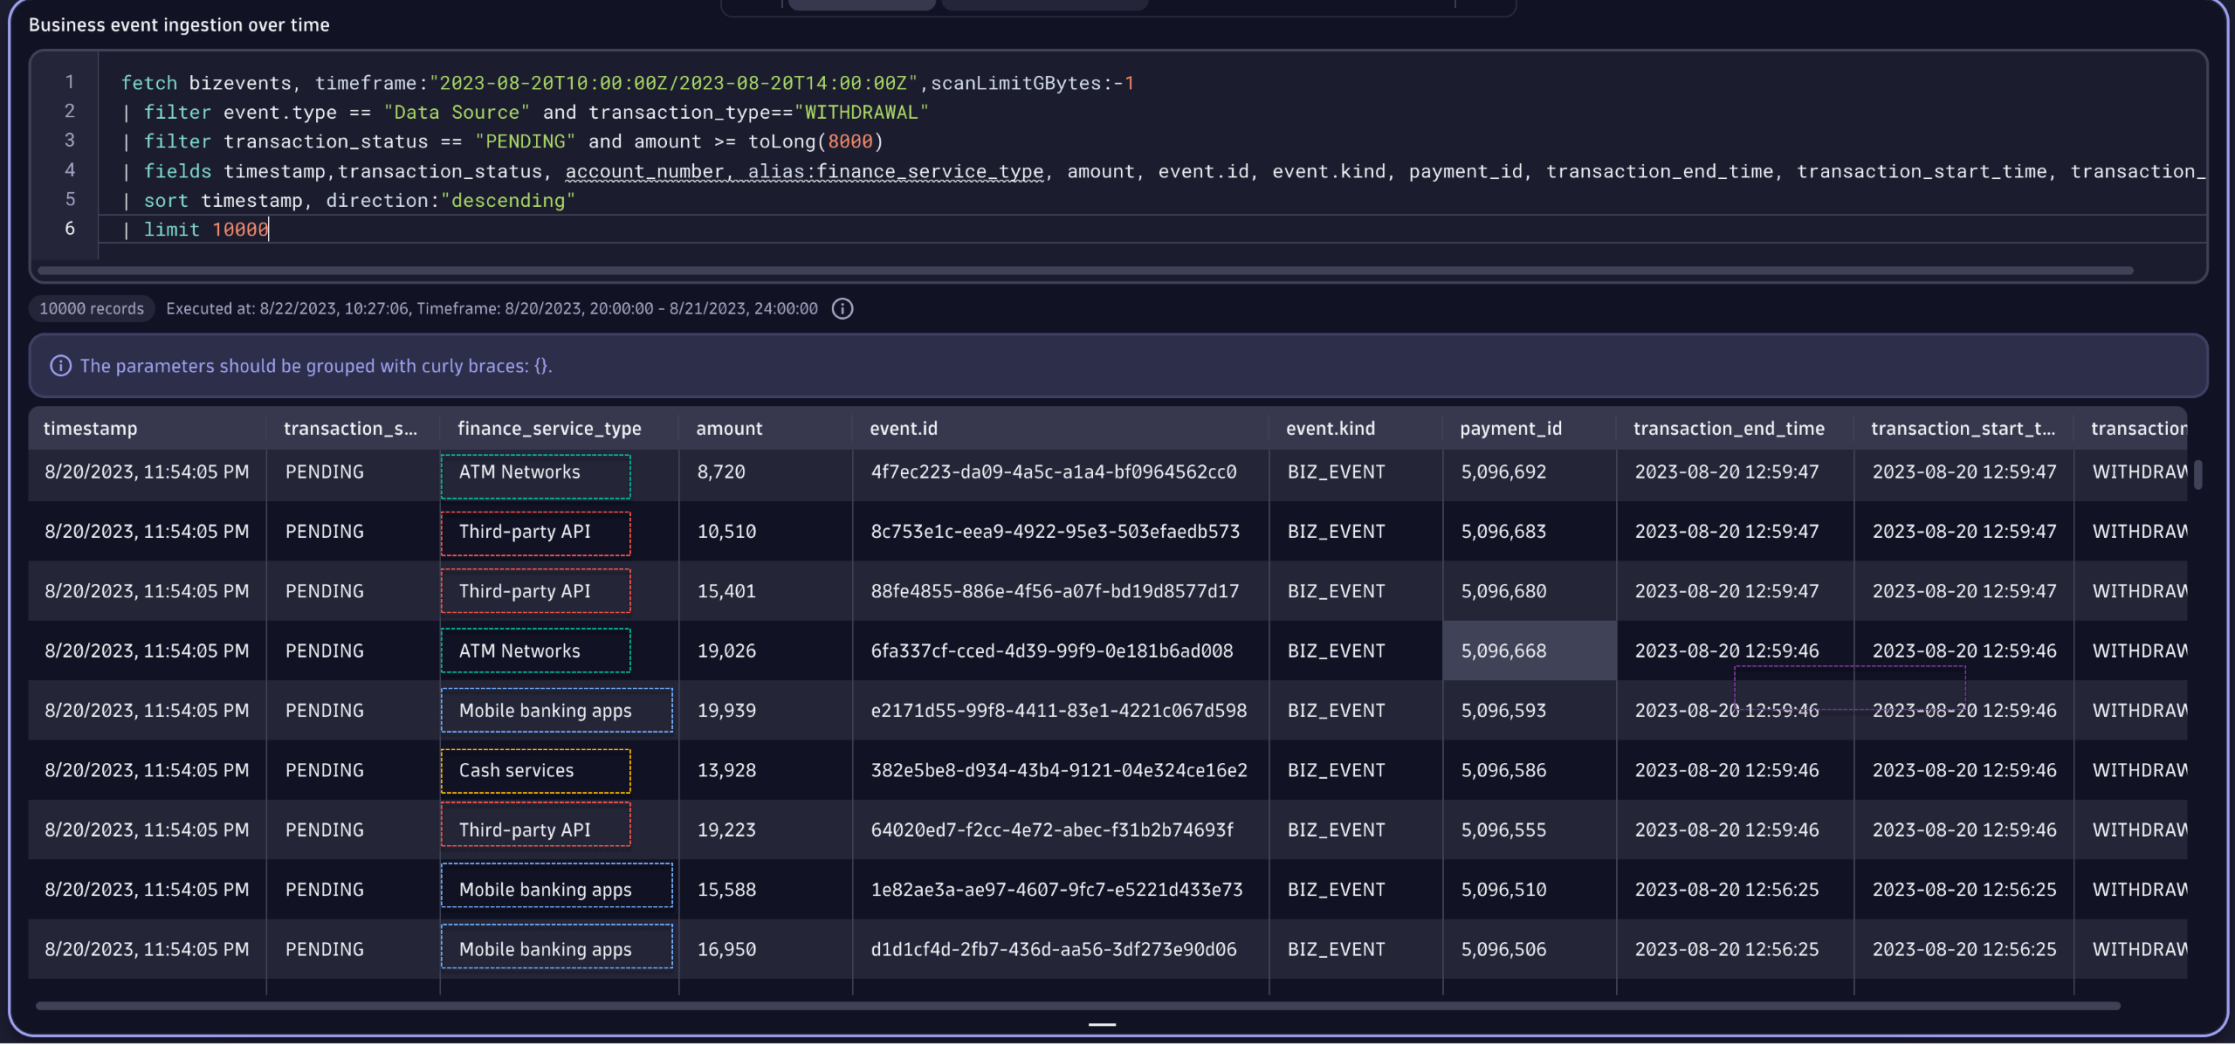Image resolution: width=2235 pixels, height=1046 pixels.
Task: Click the event.id cell starting with 4f7ec223
Action: tap(1052, 471)
